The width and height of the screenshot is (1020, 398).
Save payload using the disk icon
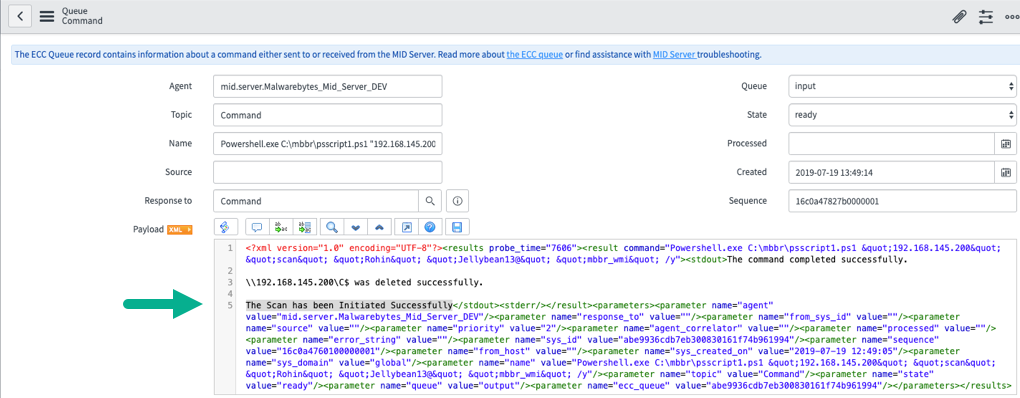[456, 228]
